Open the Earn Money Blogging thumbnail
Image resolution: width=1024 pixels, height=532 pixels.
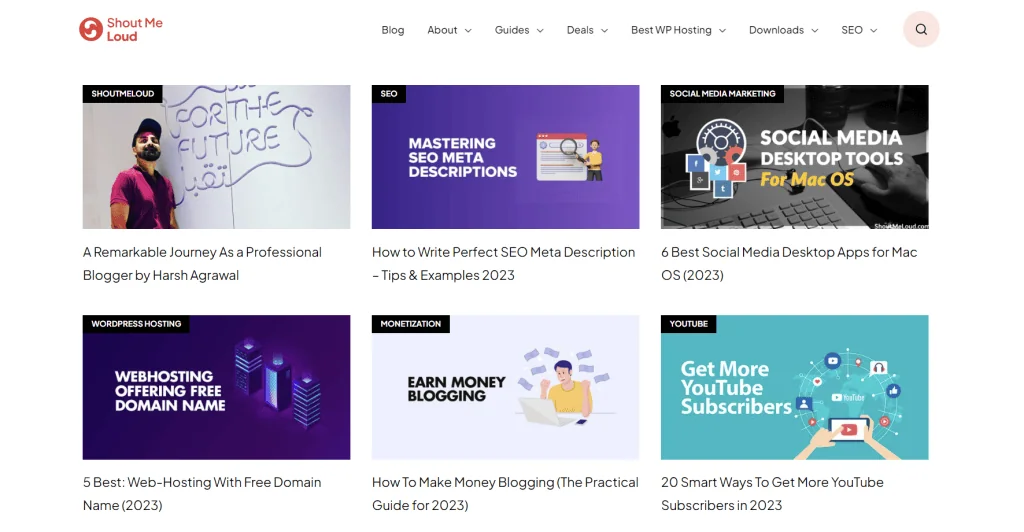click(x=505, y=387)
